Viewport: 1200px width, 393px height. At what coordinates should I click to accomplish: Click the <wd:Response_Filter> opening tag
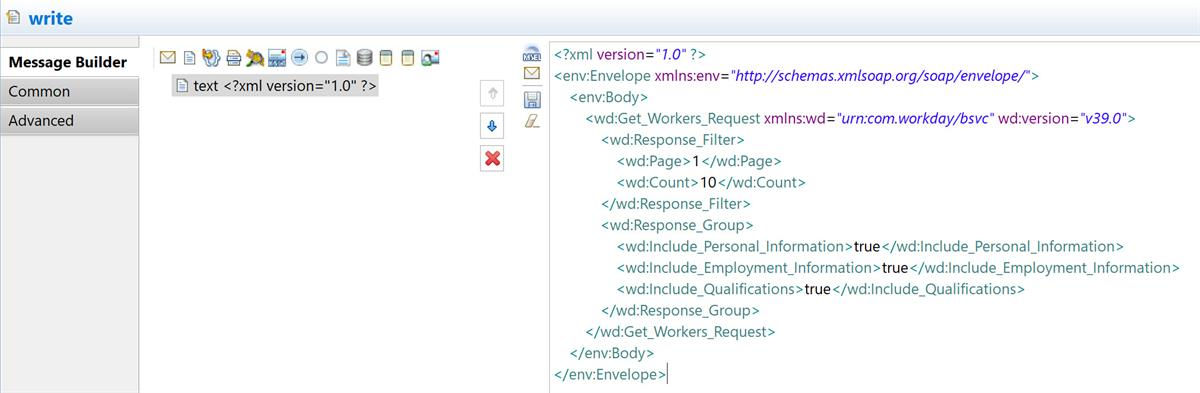tap(673, 140)
